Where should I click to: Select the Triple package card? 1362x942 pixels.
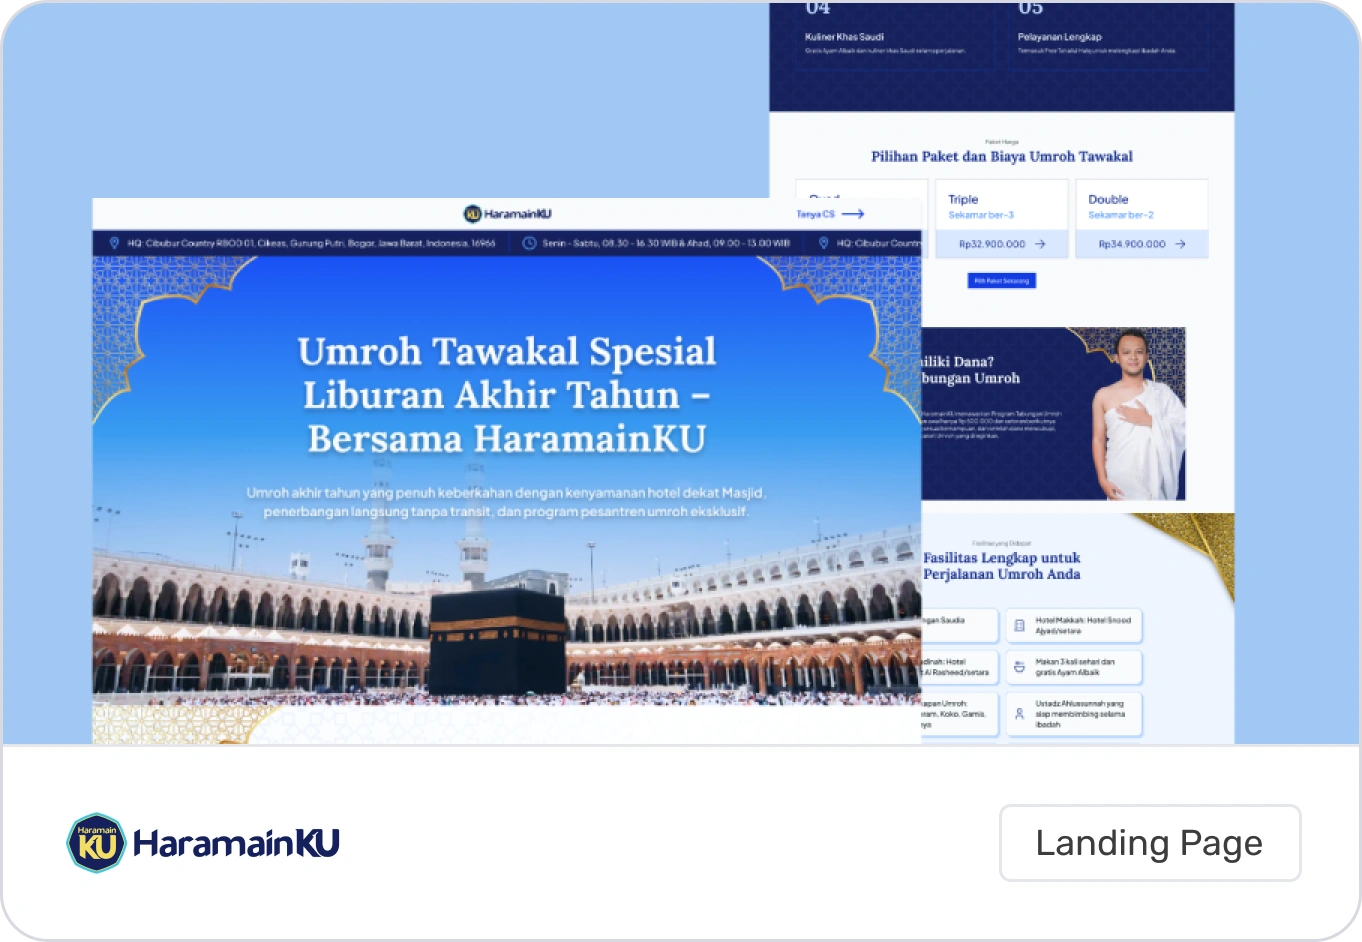tap(1001, 207)
